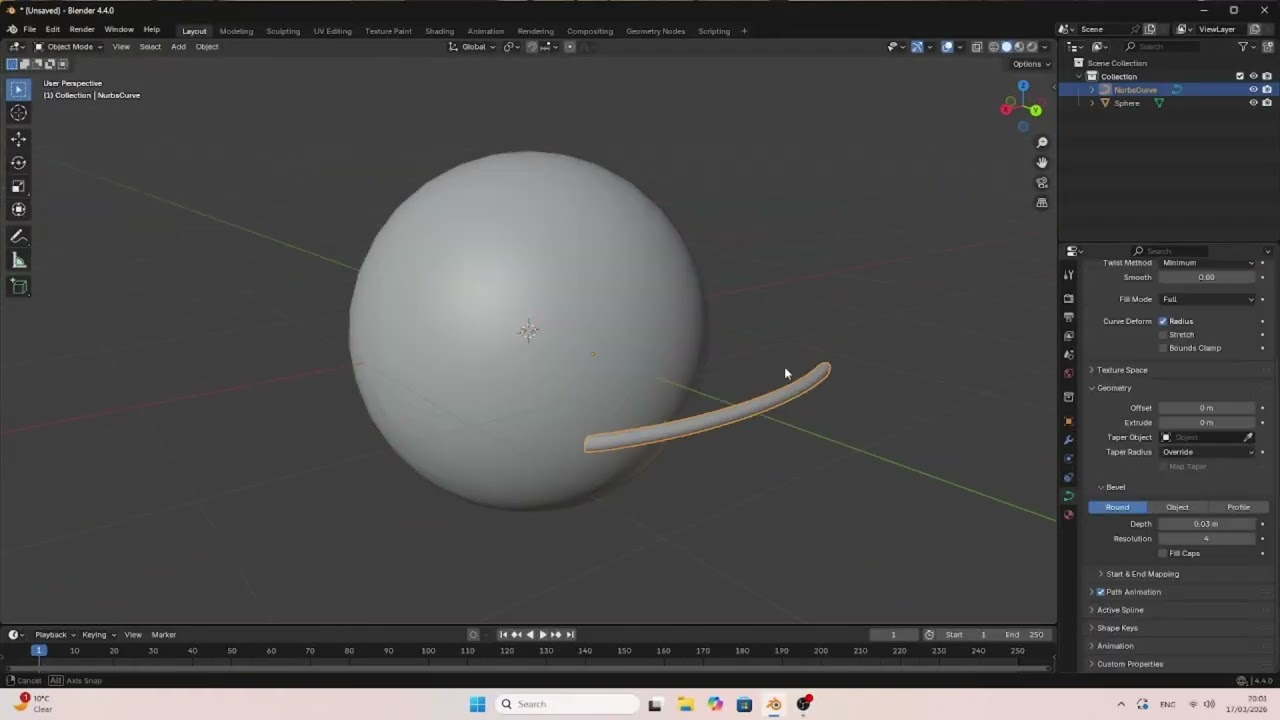This screenshot has width=1280, height=720.
Task: Hide Sphere with its eye icon
Action: point(1253,103)
